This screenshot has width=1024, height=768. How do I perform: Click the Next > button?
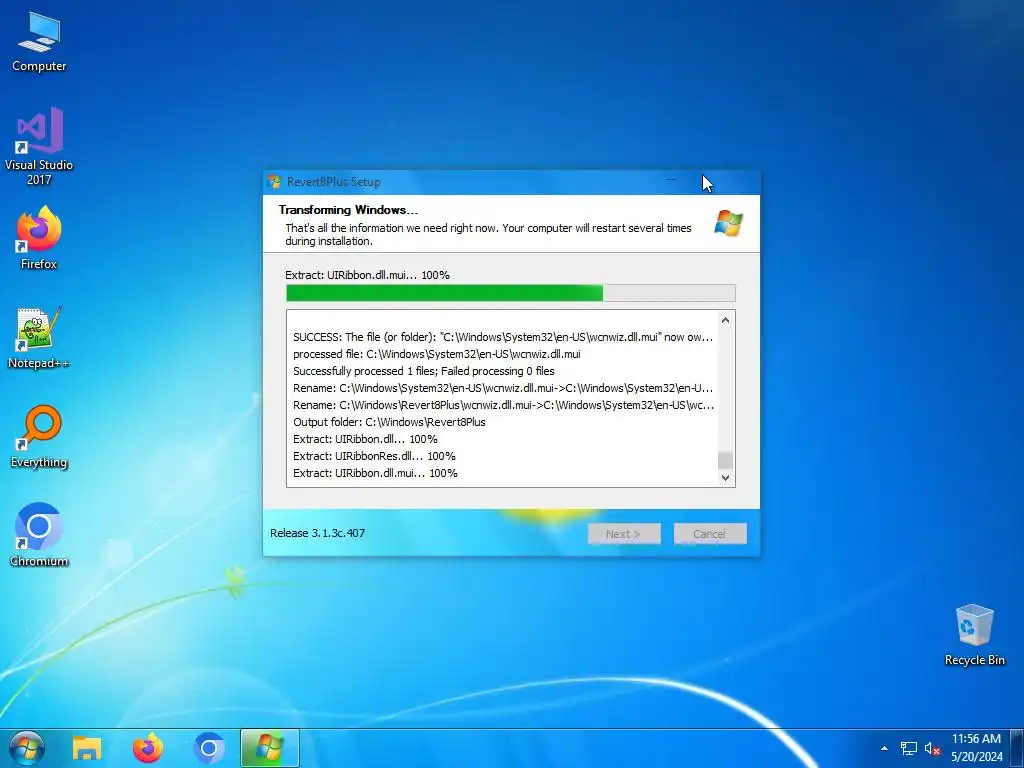pyautogui.click(x=624, y=534)
